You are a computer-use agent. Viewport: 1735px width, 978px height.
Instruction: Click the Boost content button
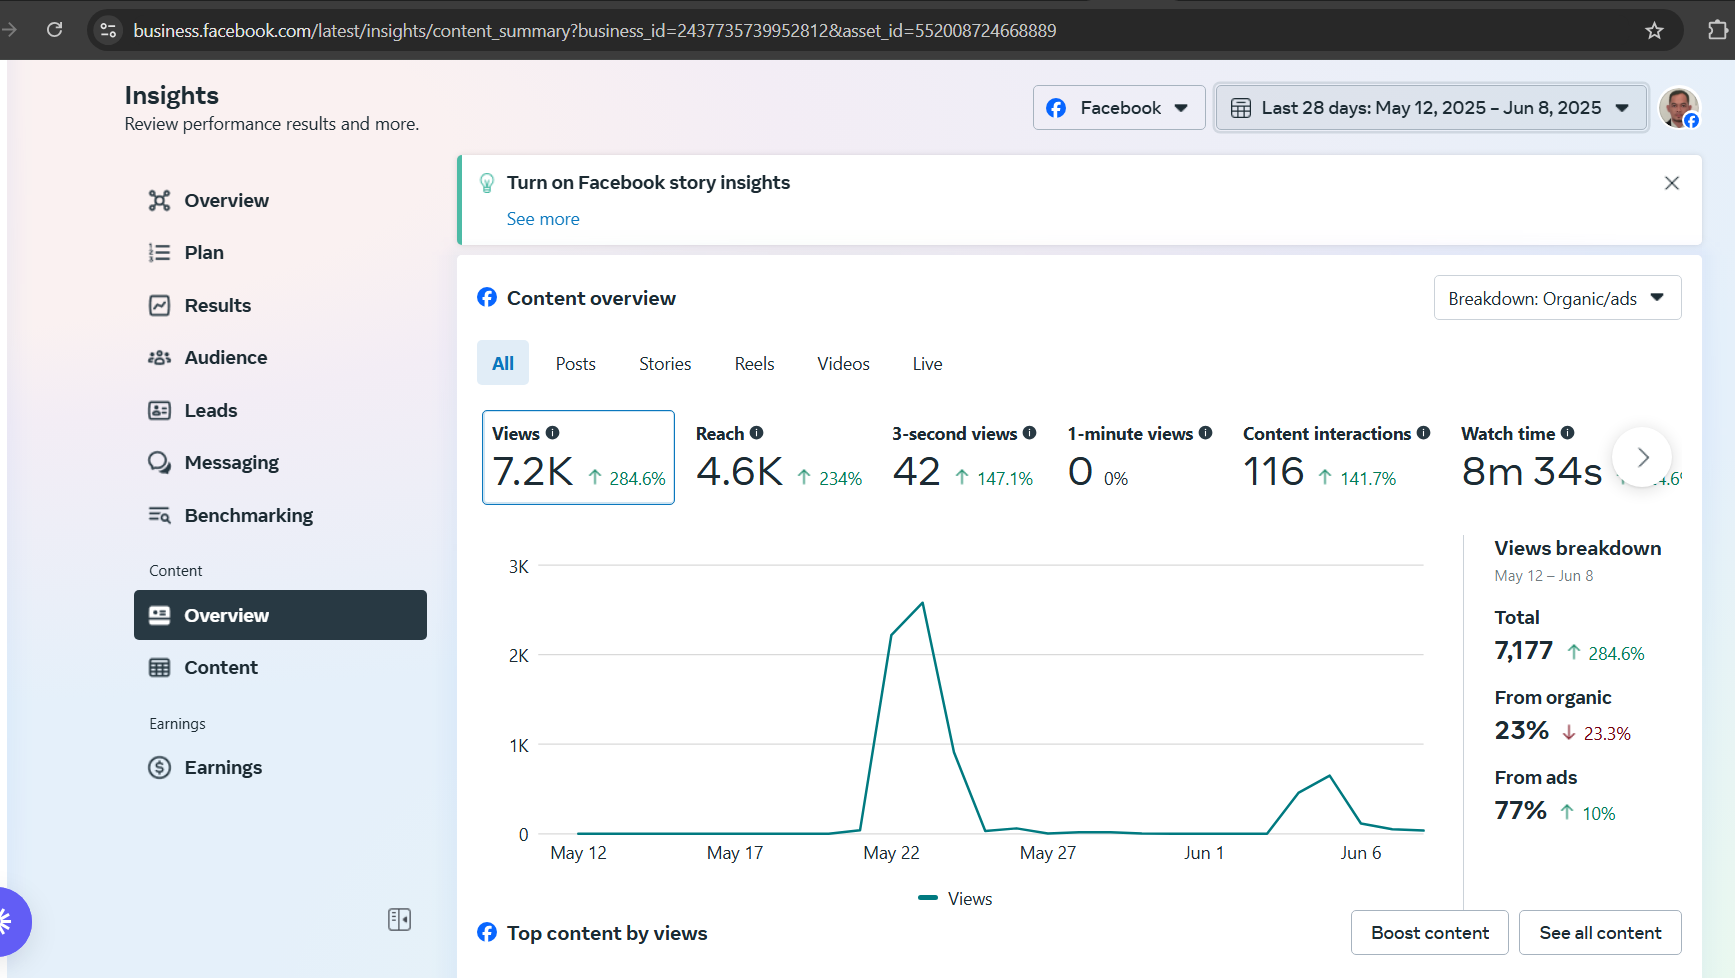click(1429, 933)
